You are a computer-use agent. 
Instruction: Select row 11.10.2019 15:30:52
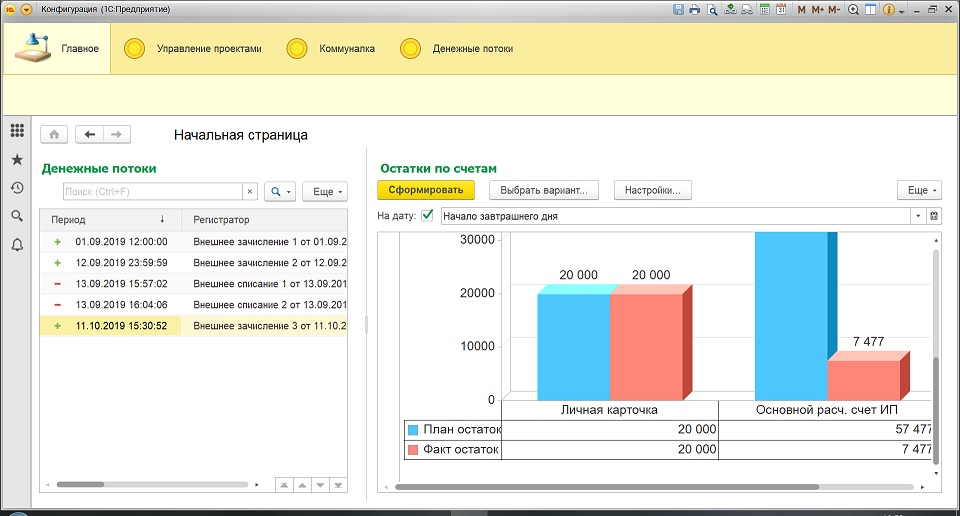point(193,326)
